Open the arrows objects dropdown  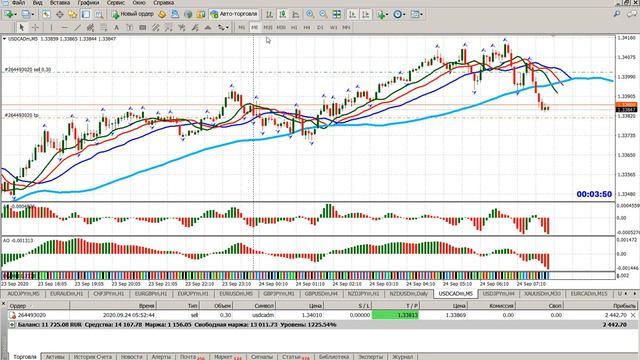click(223, 27)
